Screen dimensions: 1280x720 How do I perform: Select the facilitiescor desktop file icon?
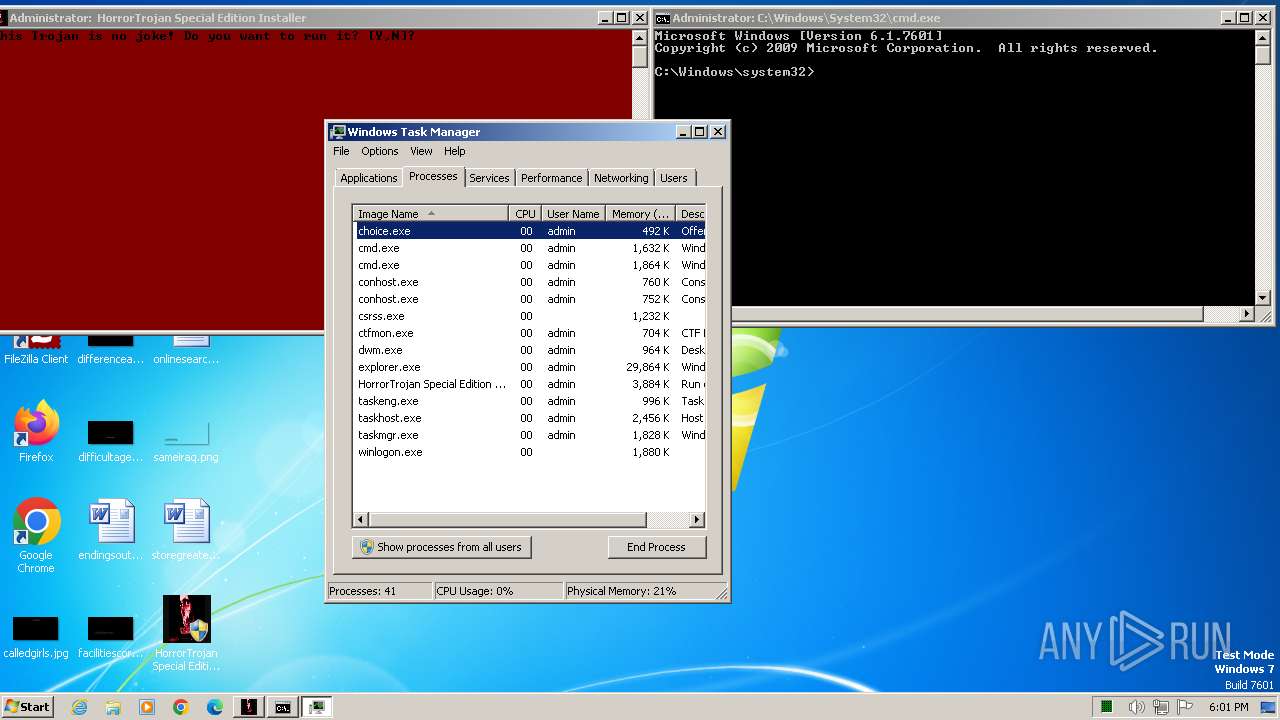point(111,635)
